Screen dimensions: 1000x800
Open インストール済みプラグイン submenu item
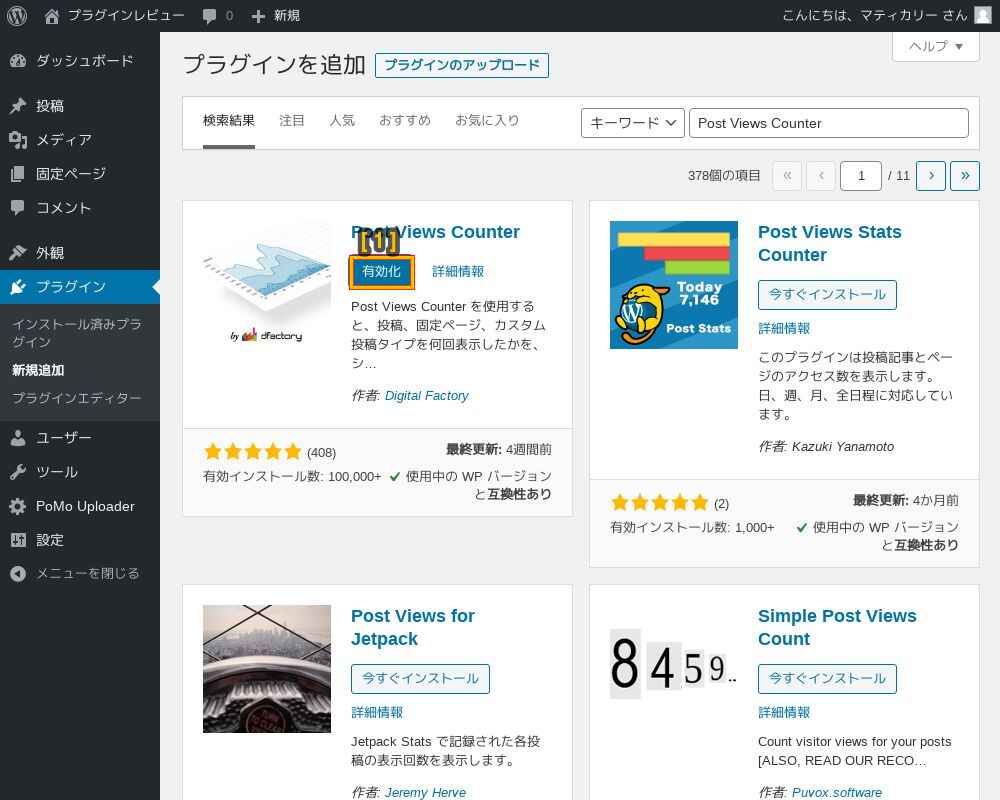click(77, 333)
